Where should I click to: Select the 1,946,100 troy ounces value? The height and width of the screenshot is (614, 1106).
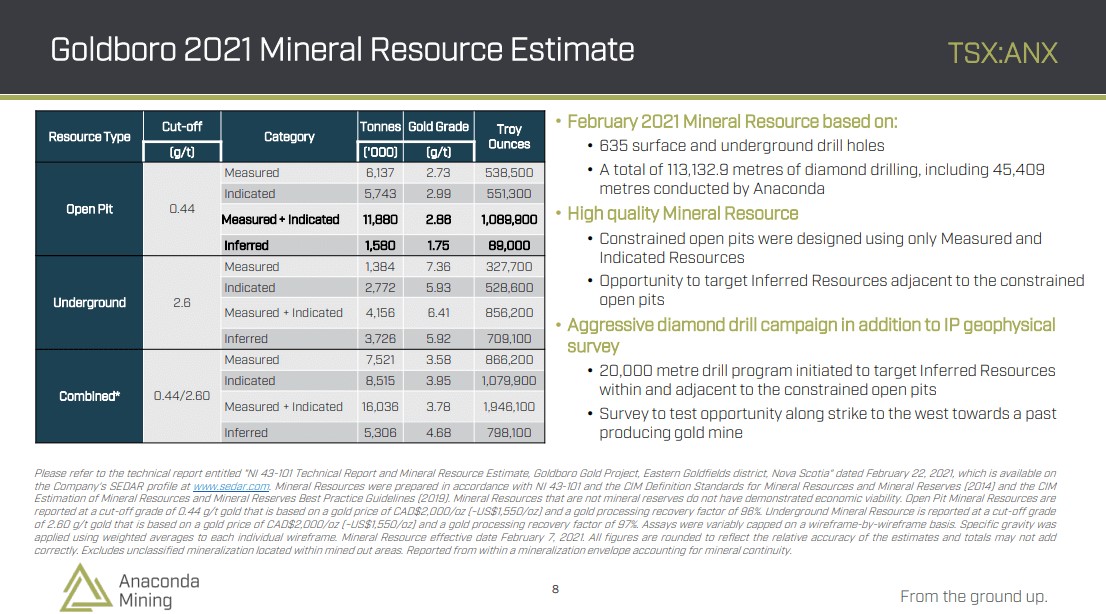(x=509, y=407)
